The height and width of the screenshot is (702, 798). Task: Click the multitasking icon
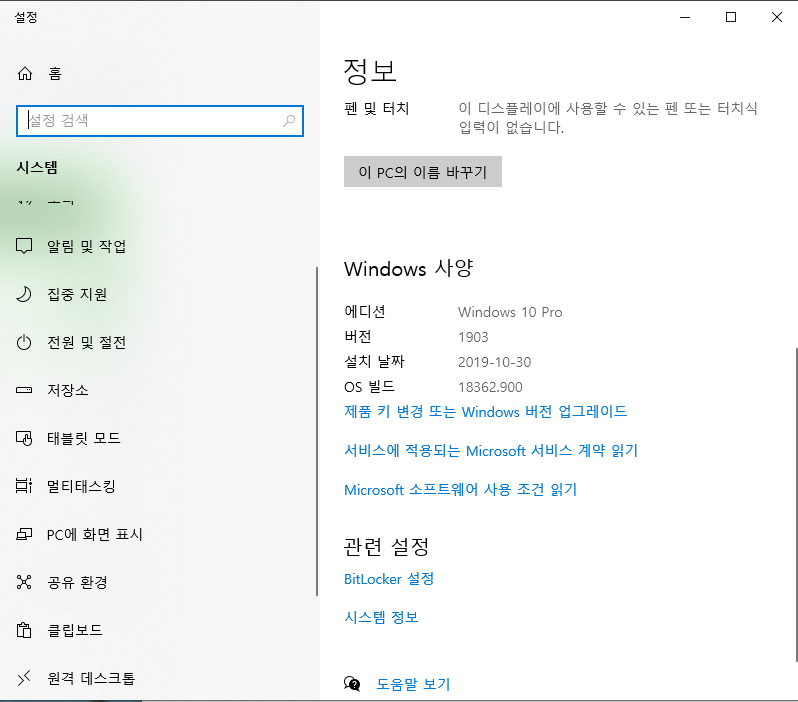24,486
